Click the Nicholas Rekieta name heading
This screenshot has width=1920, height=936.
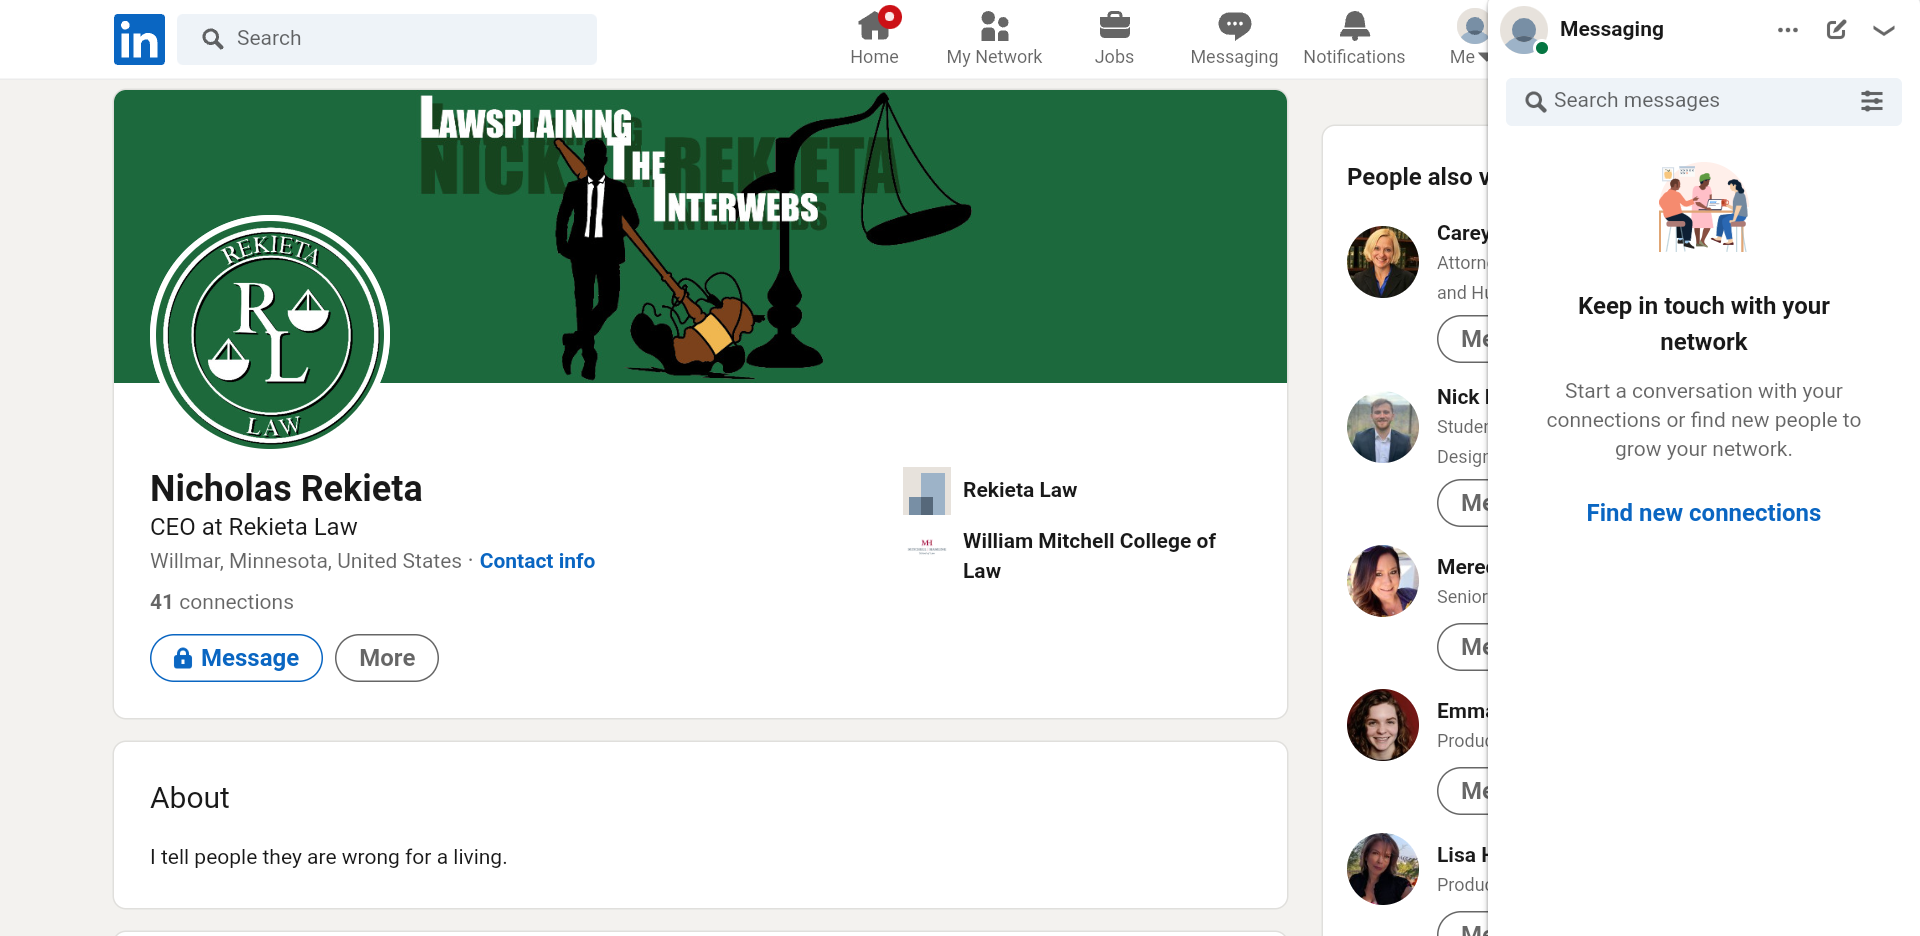[286, 489]
